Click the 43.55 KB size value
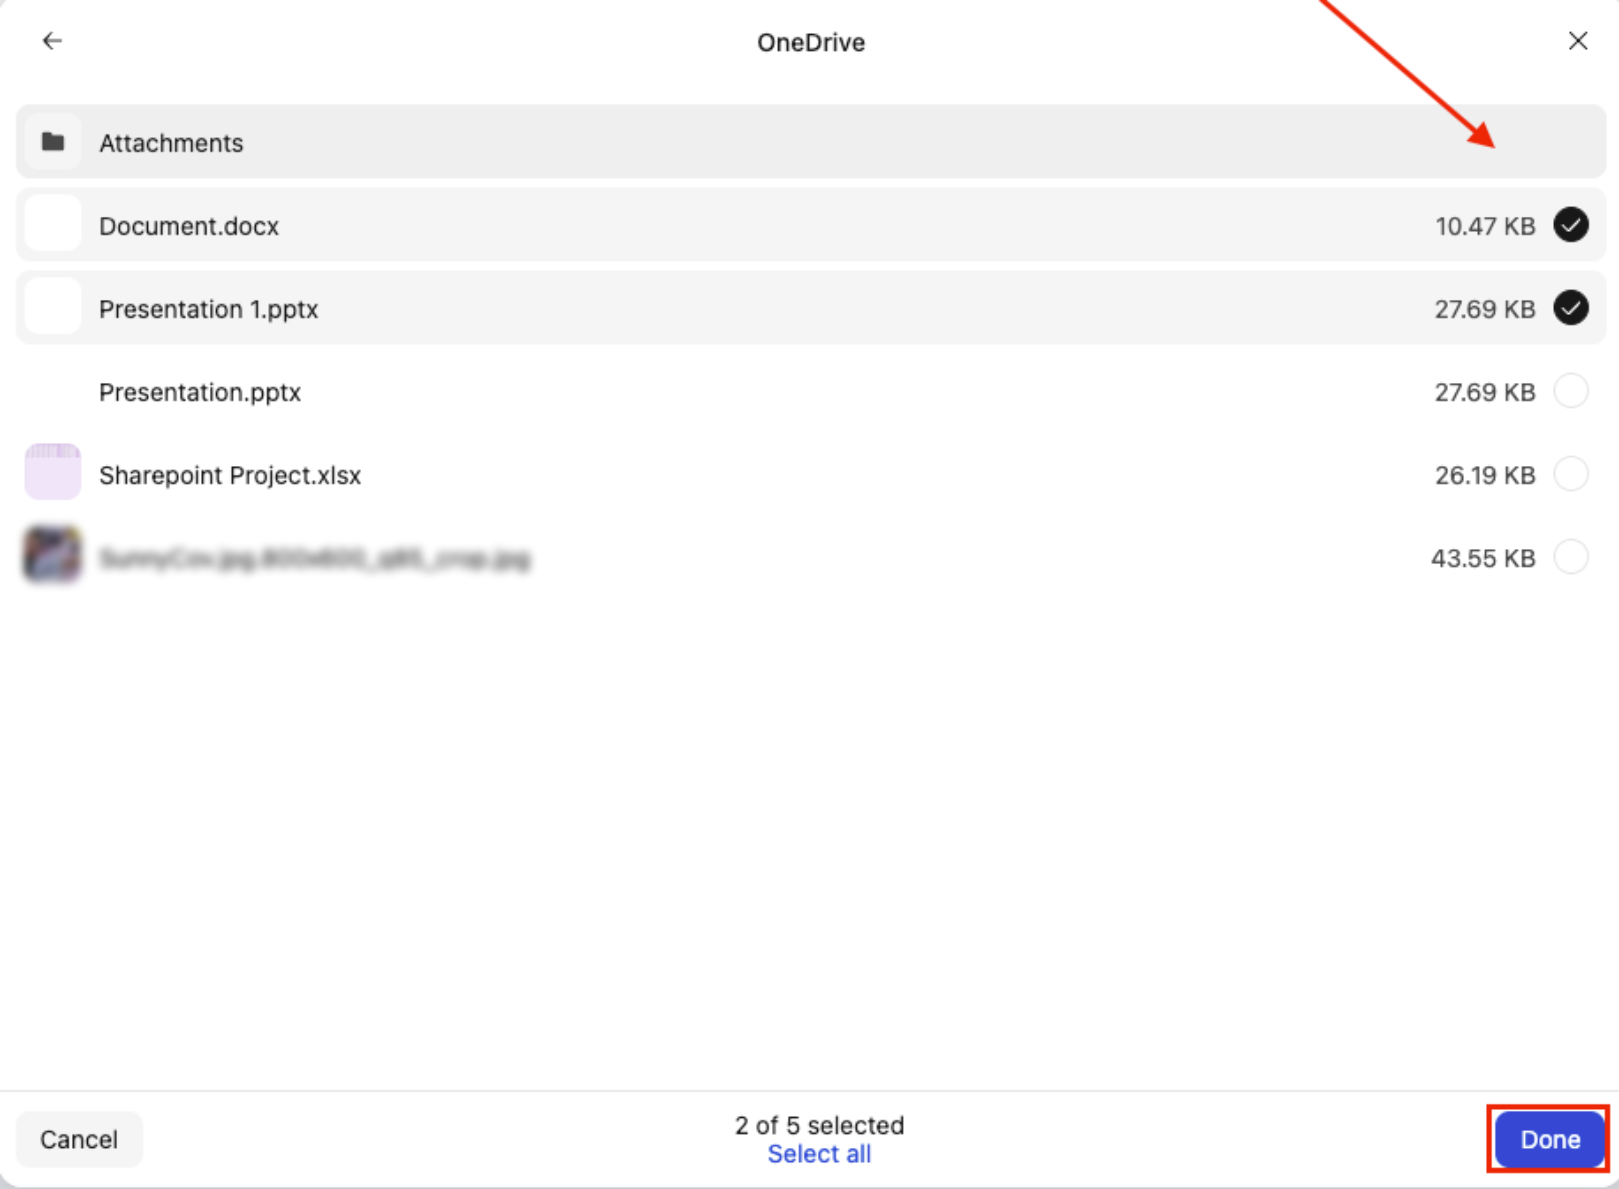This screenshot has width=1619, height=1189. 1483,558
